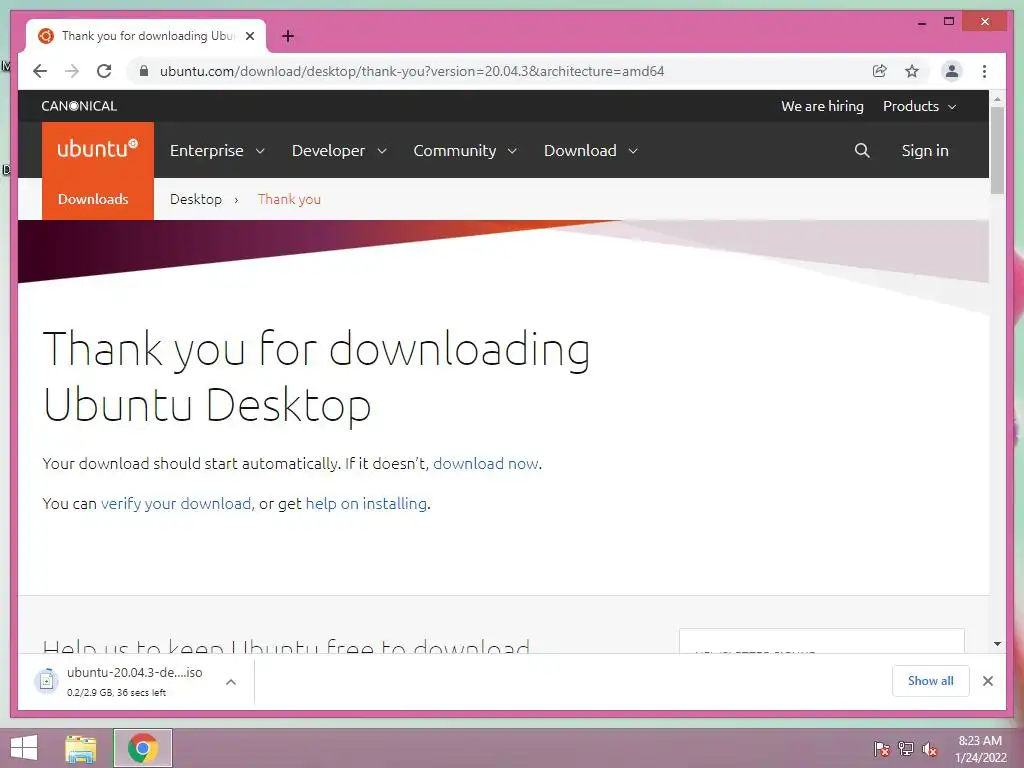Open a new tab with the plus button

coord(287,36)
